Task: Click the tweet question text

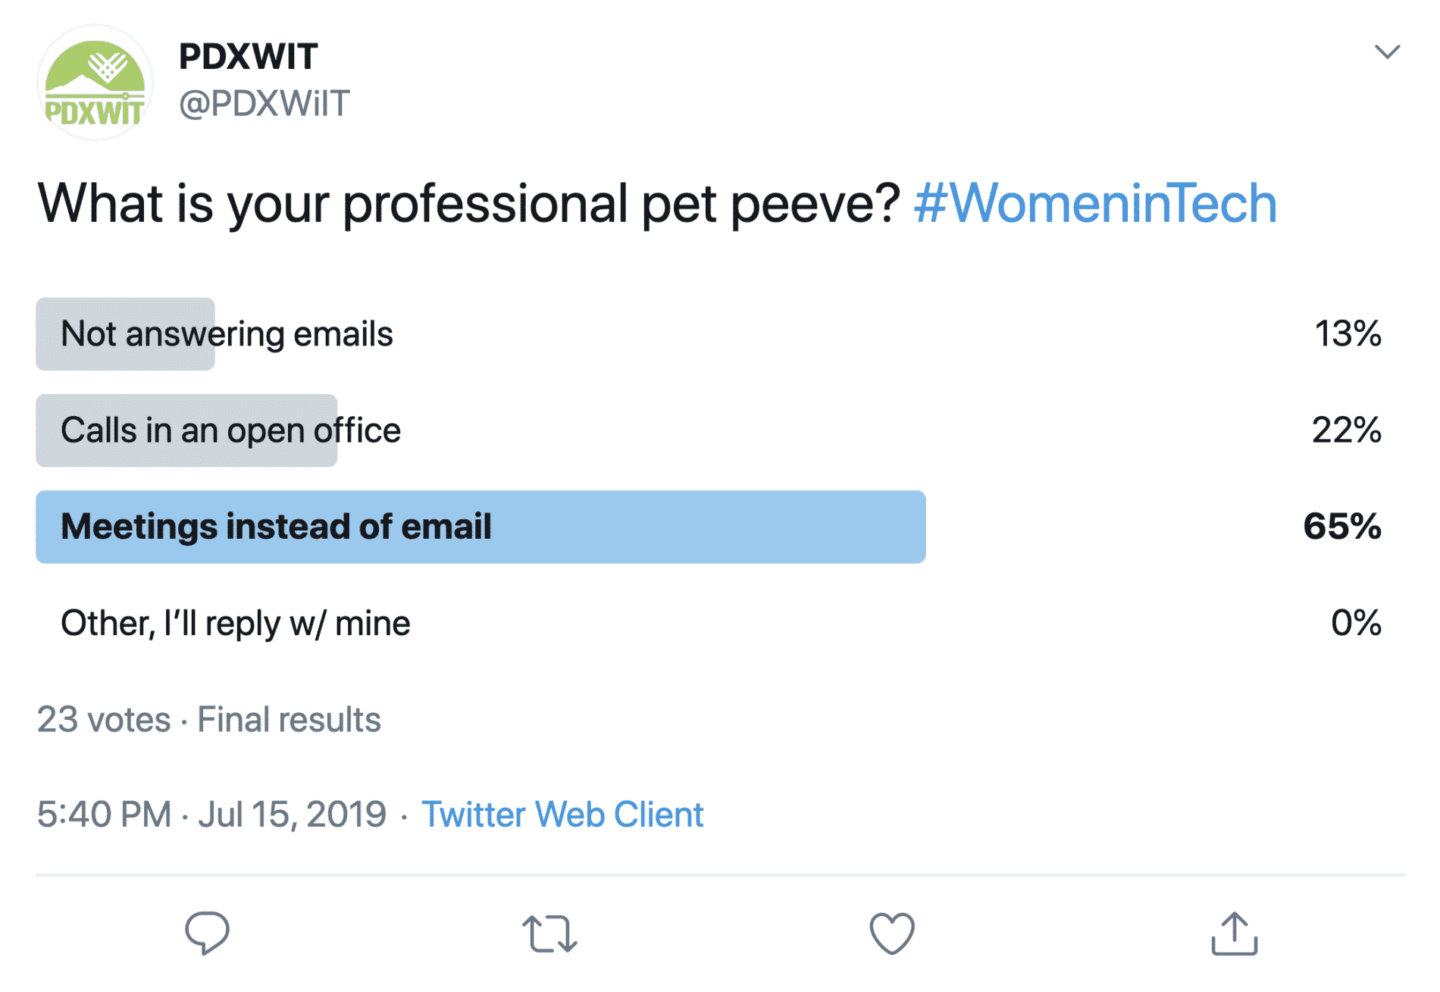Action: (470, 204)
